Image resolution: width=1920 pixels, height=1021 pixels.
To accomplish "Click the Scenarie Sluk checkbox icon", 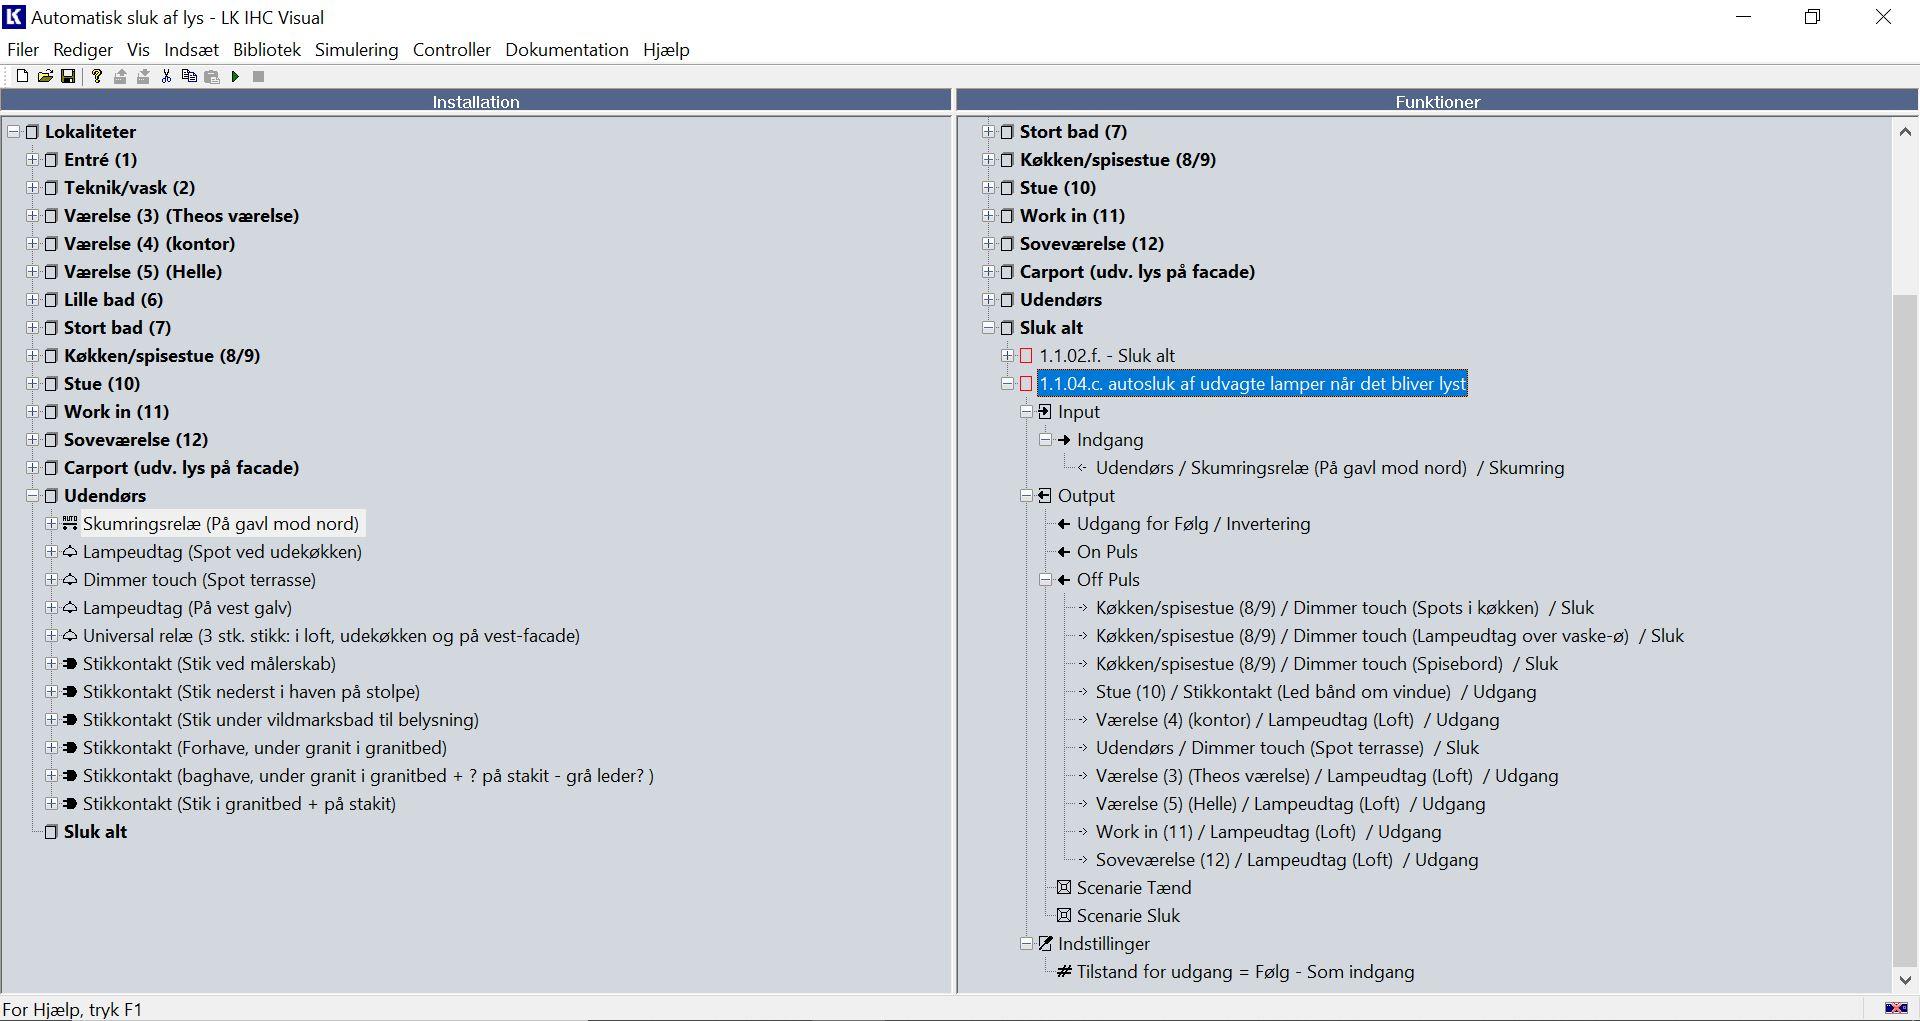I will 1064,915.
